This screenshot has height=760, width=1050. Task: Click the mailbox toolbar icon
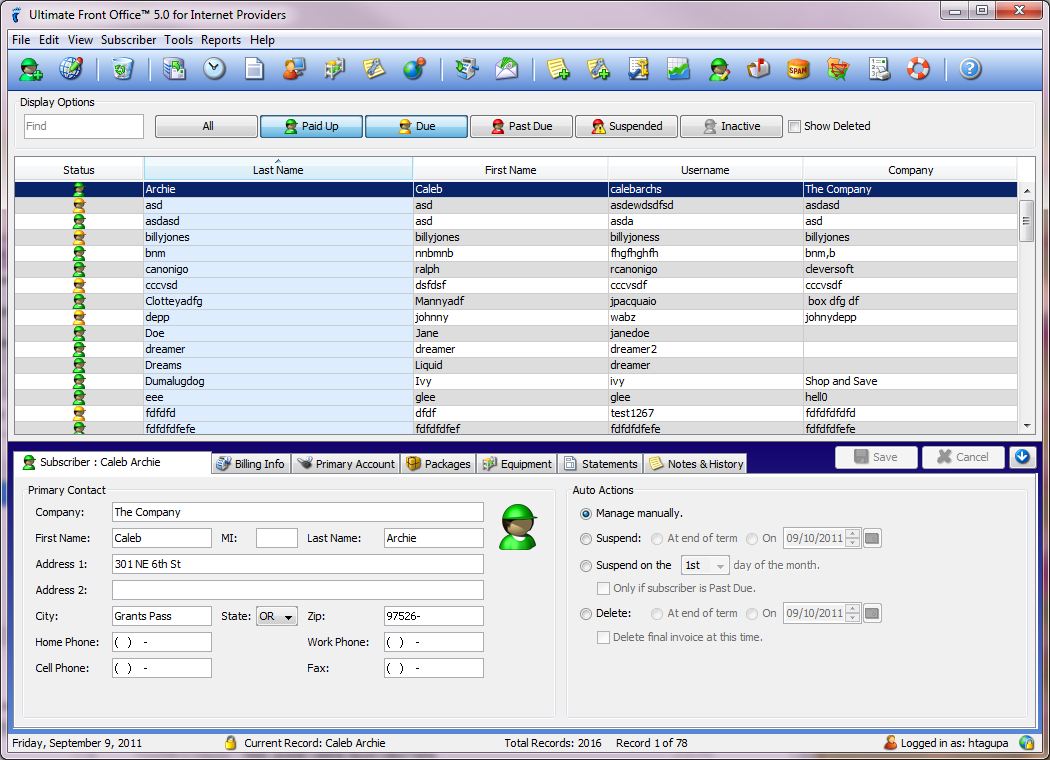[758, 69]
